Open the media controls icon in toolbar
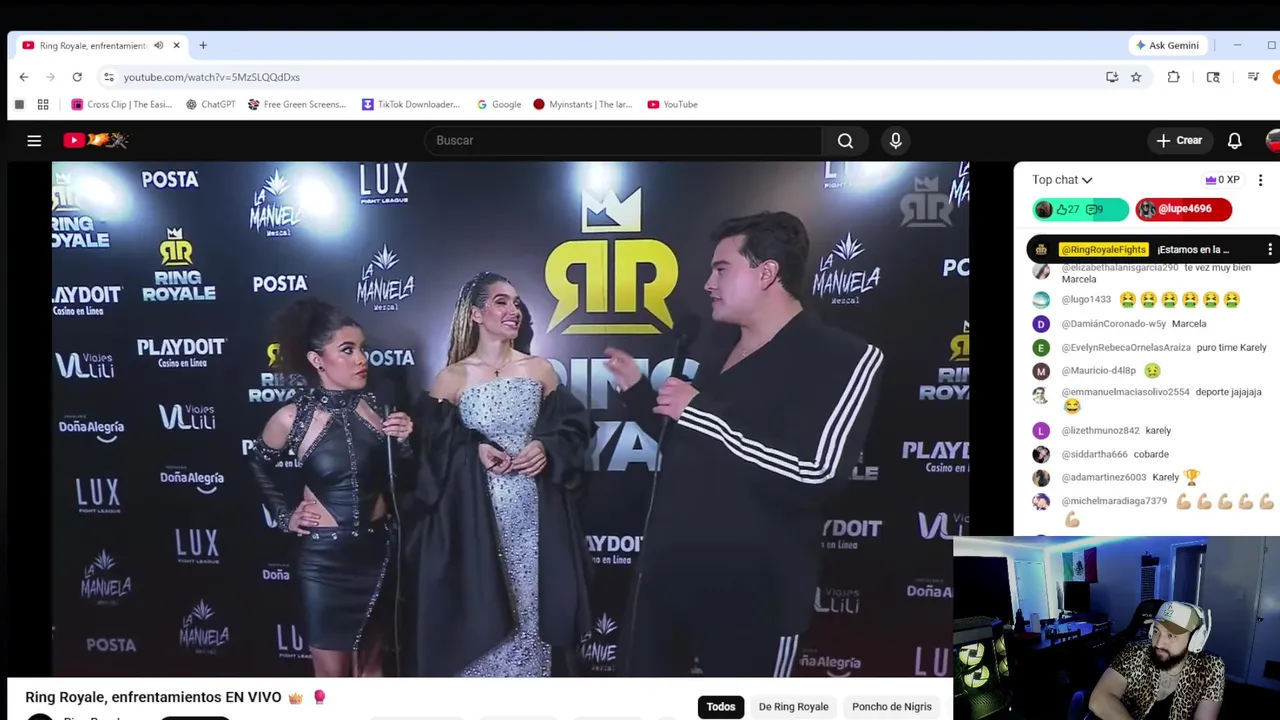1280x720 pixels. point(1253,77)
